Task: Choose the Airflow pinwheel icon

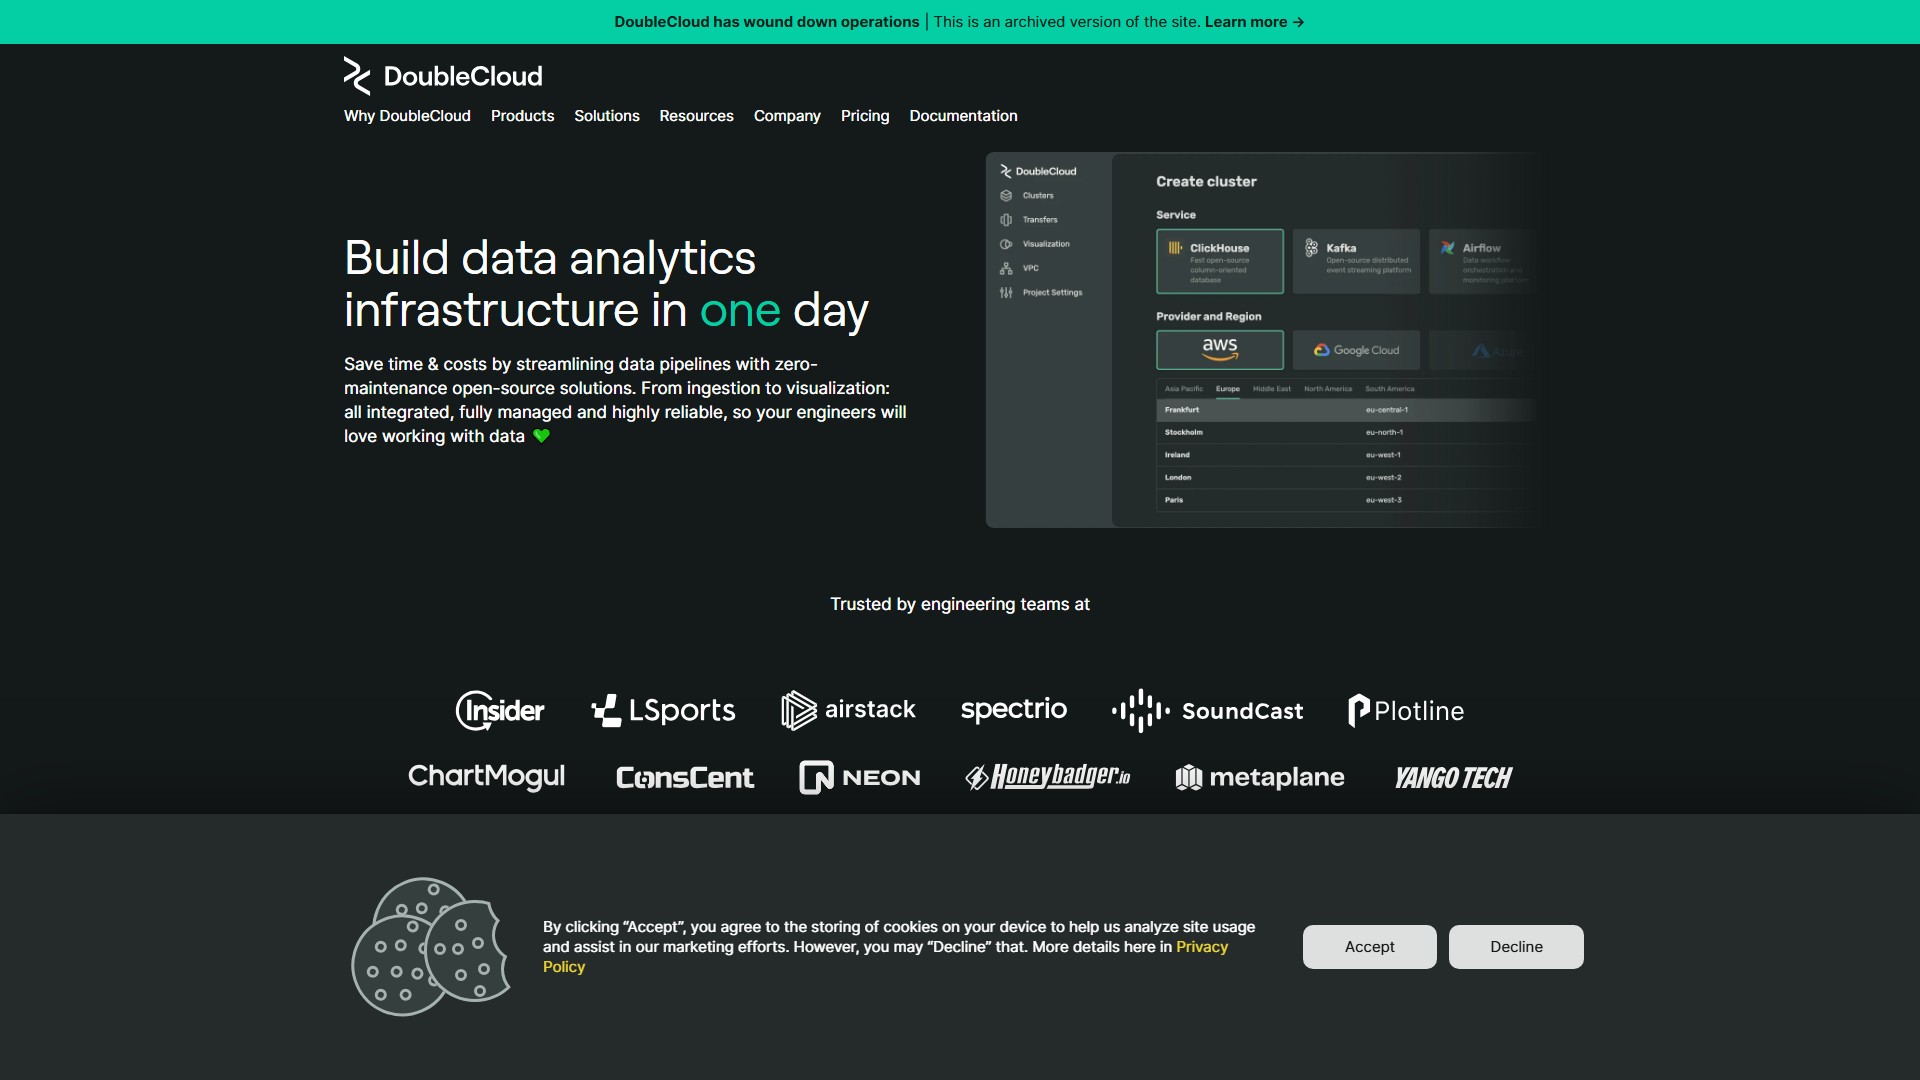Action: (x=1449, y=248)
